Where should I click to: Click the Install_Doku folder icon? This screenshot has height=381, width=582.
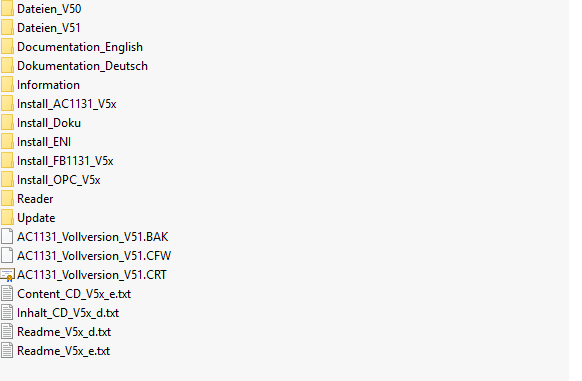(7, 123)
